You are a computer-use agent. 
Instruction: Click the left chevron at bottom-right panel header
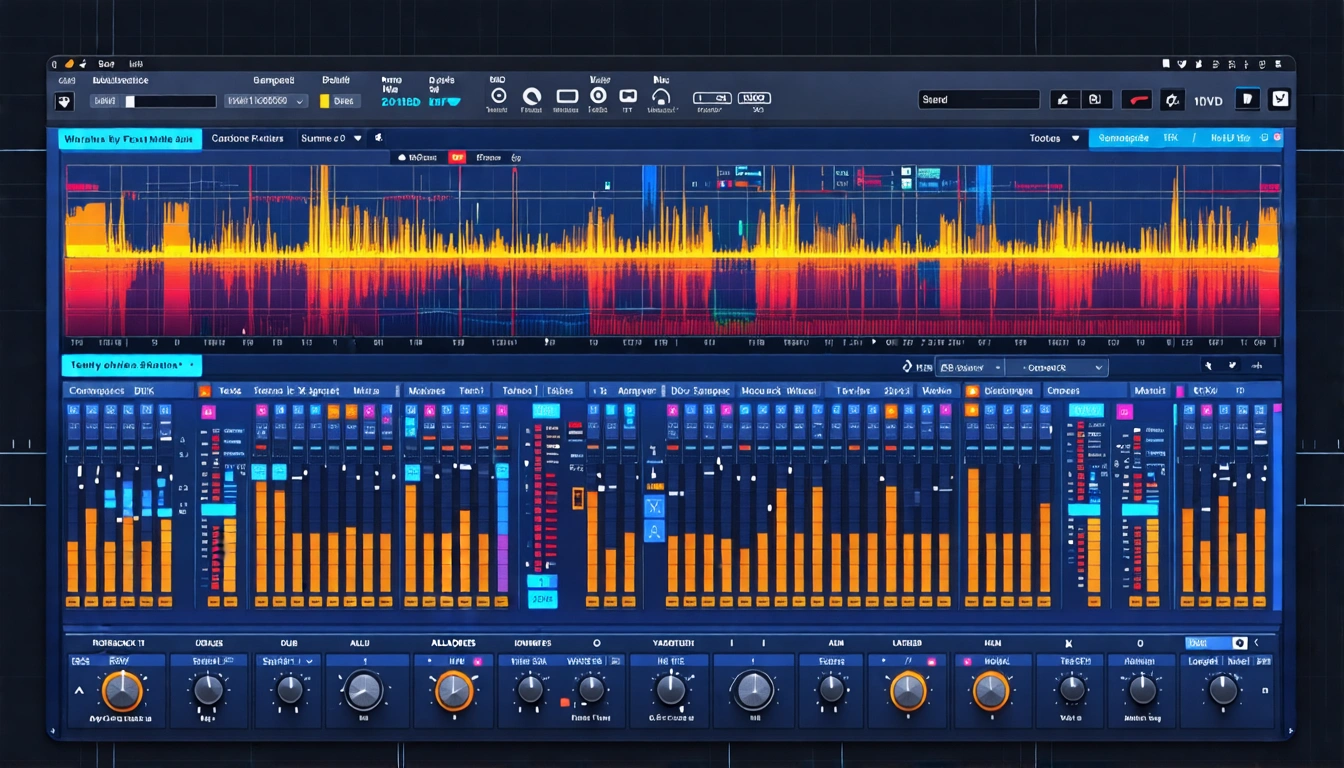(1257, 643)
